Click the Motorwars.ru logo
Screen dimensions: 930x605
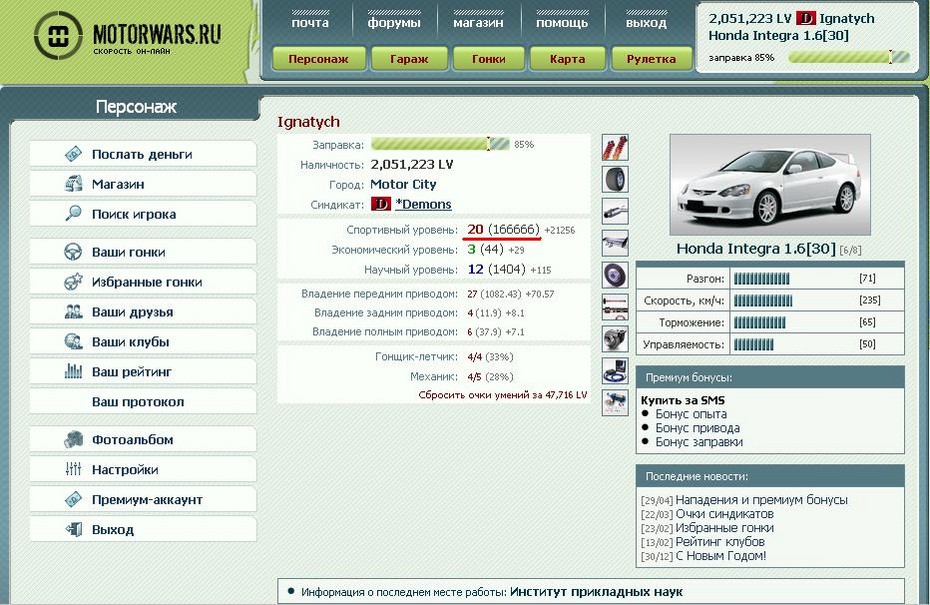pos(127,36)
